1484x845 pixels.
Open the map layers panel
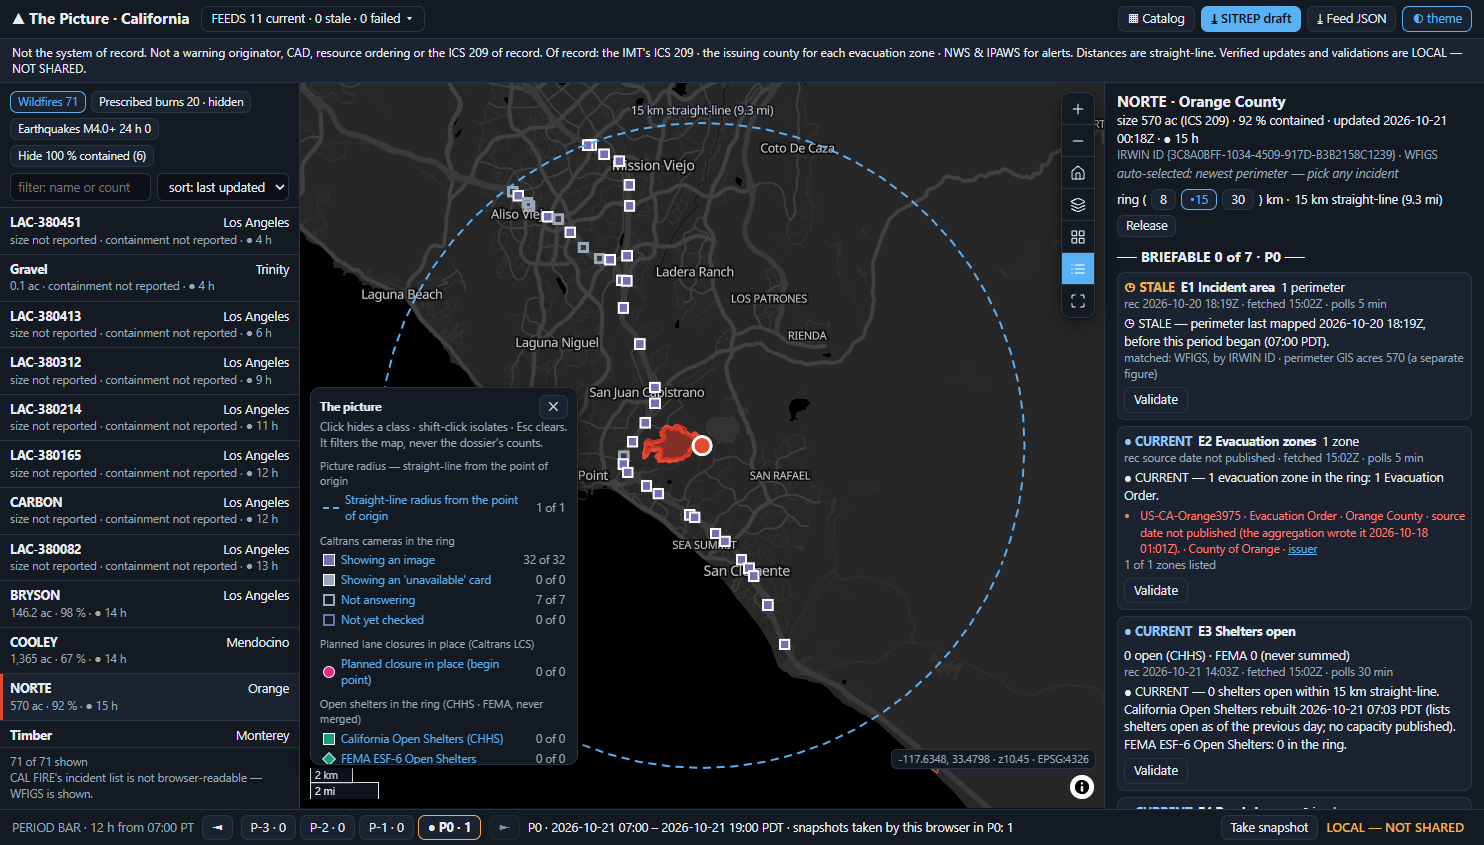[1077, 205]
